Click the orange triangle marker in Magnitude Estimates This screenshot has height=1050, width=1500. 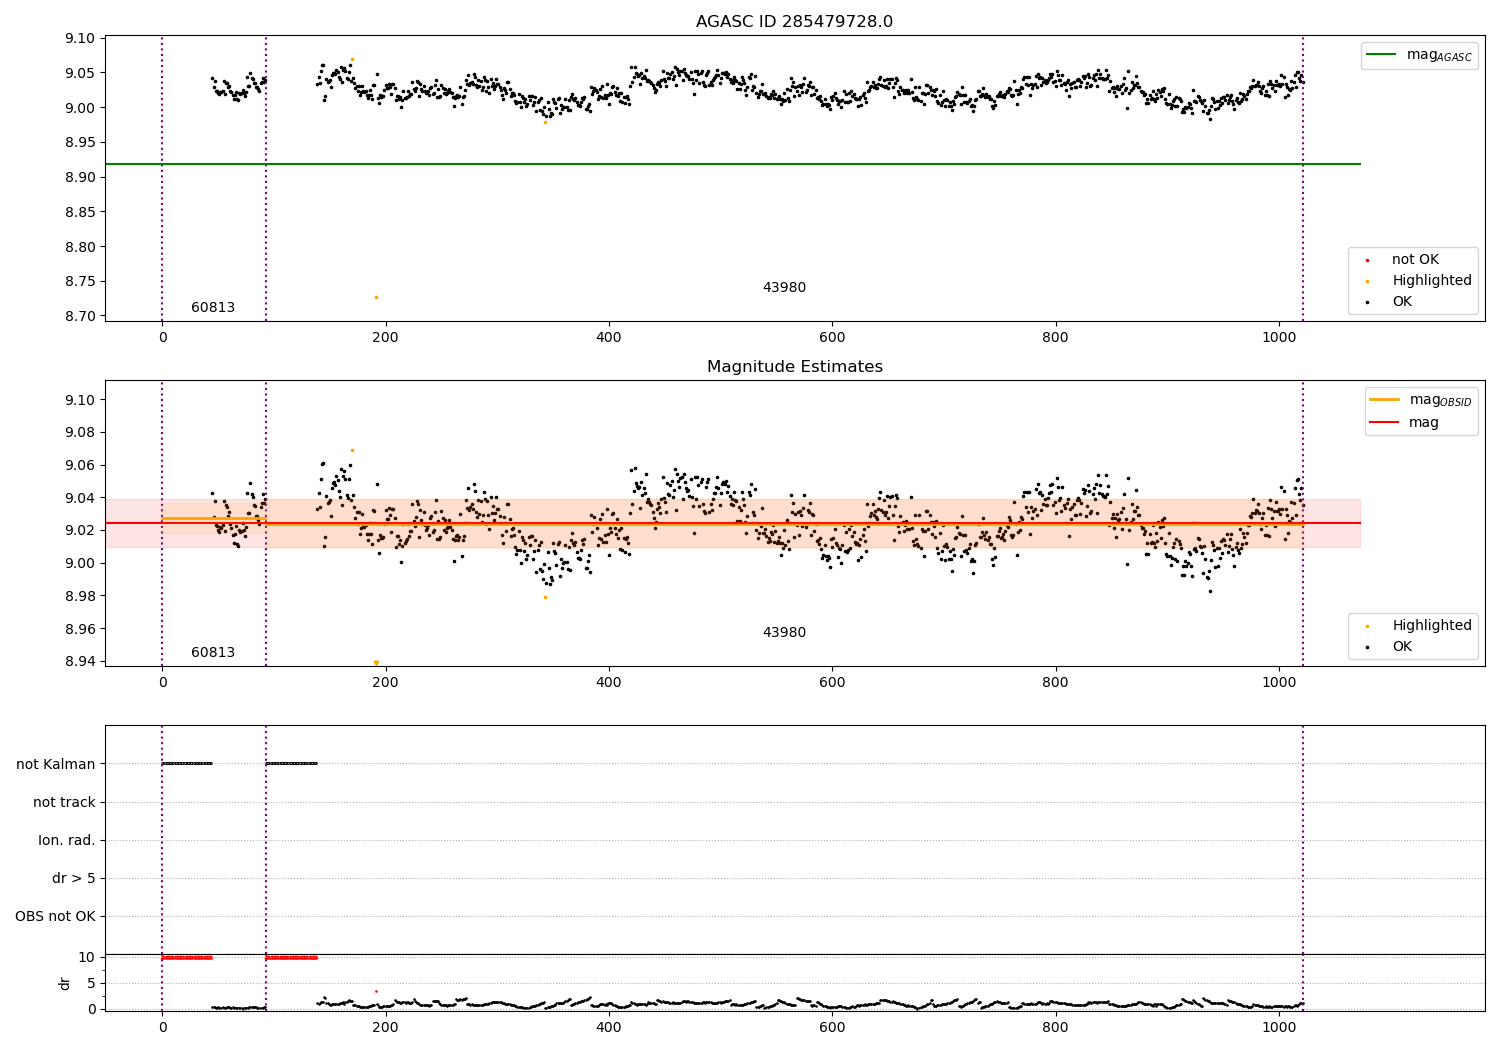[x=376, y=663]
